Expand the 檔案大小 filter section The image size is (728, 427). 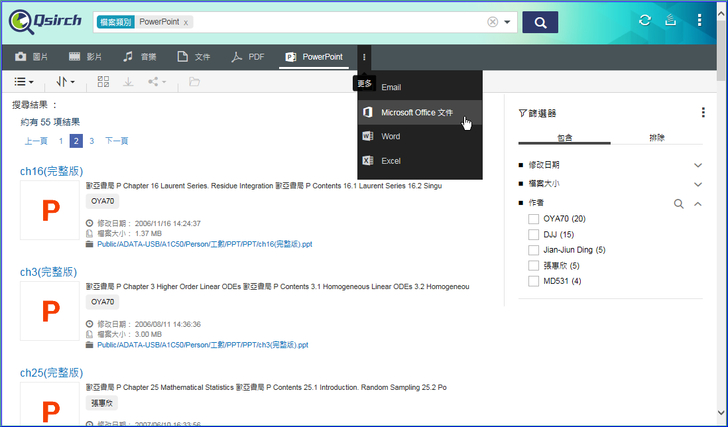[698, 184]
